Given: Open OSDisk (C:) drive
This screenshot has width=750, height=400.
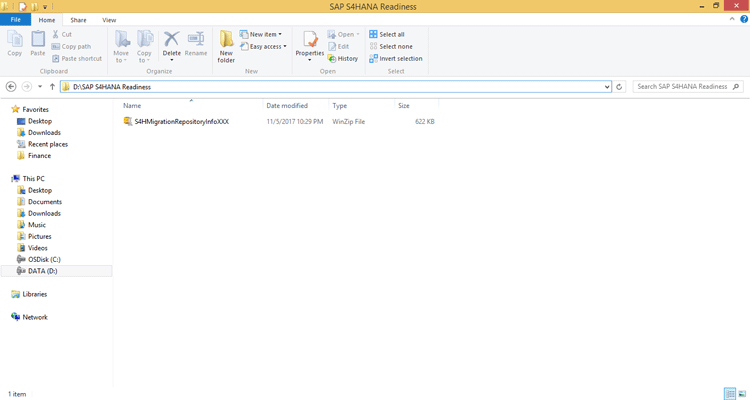Looking at the screenshot, I should click(39, 259).
